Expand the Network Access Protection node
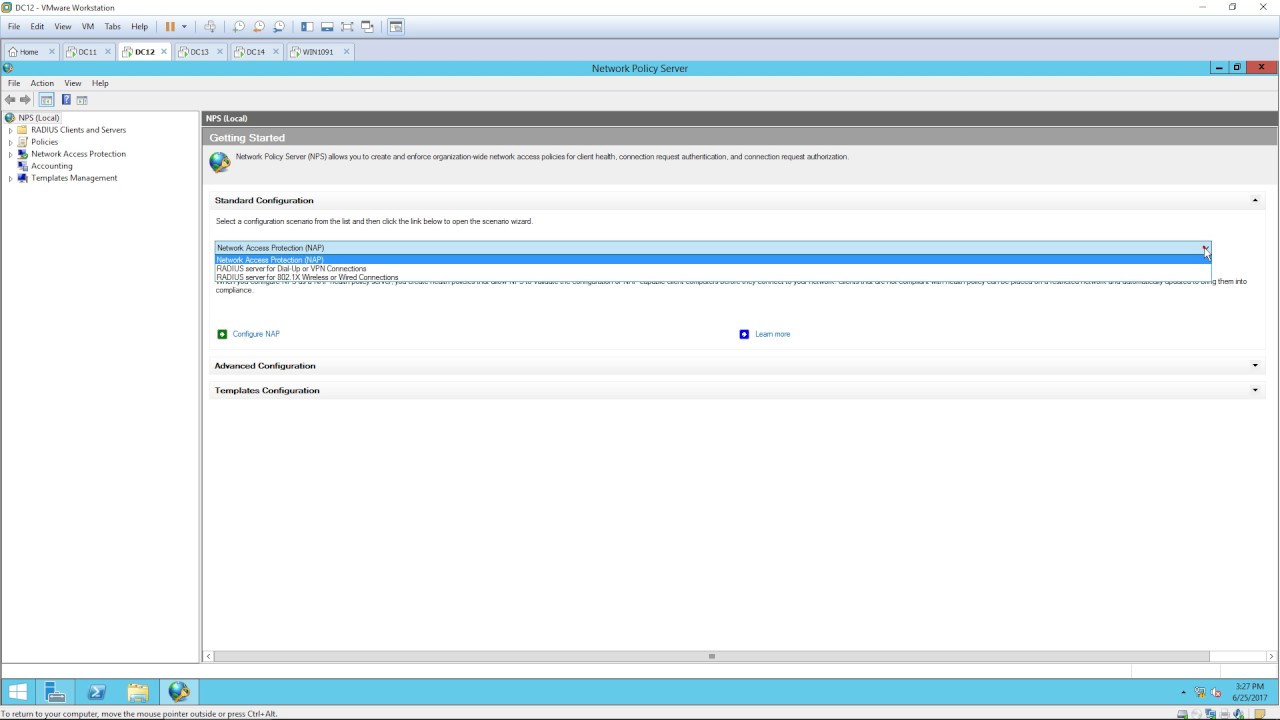This screenshot has width=1280, height=720. tap(11, 154)
